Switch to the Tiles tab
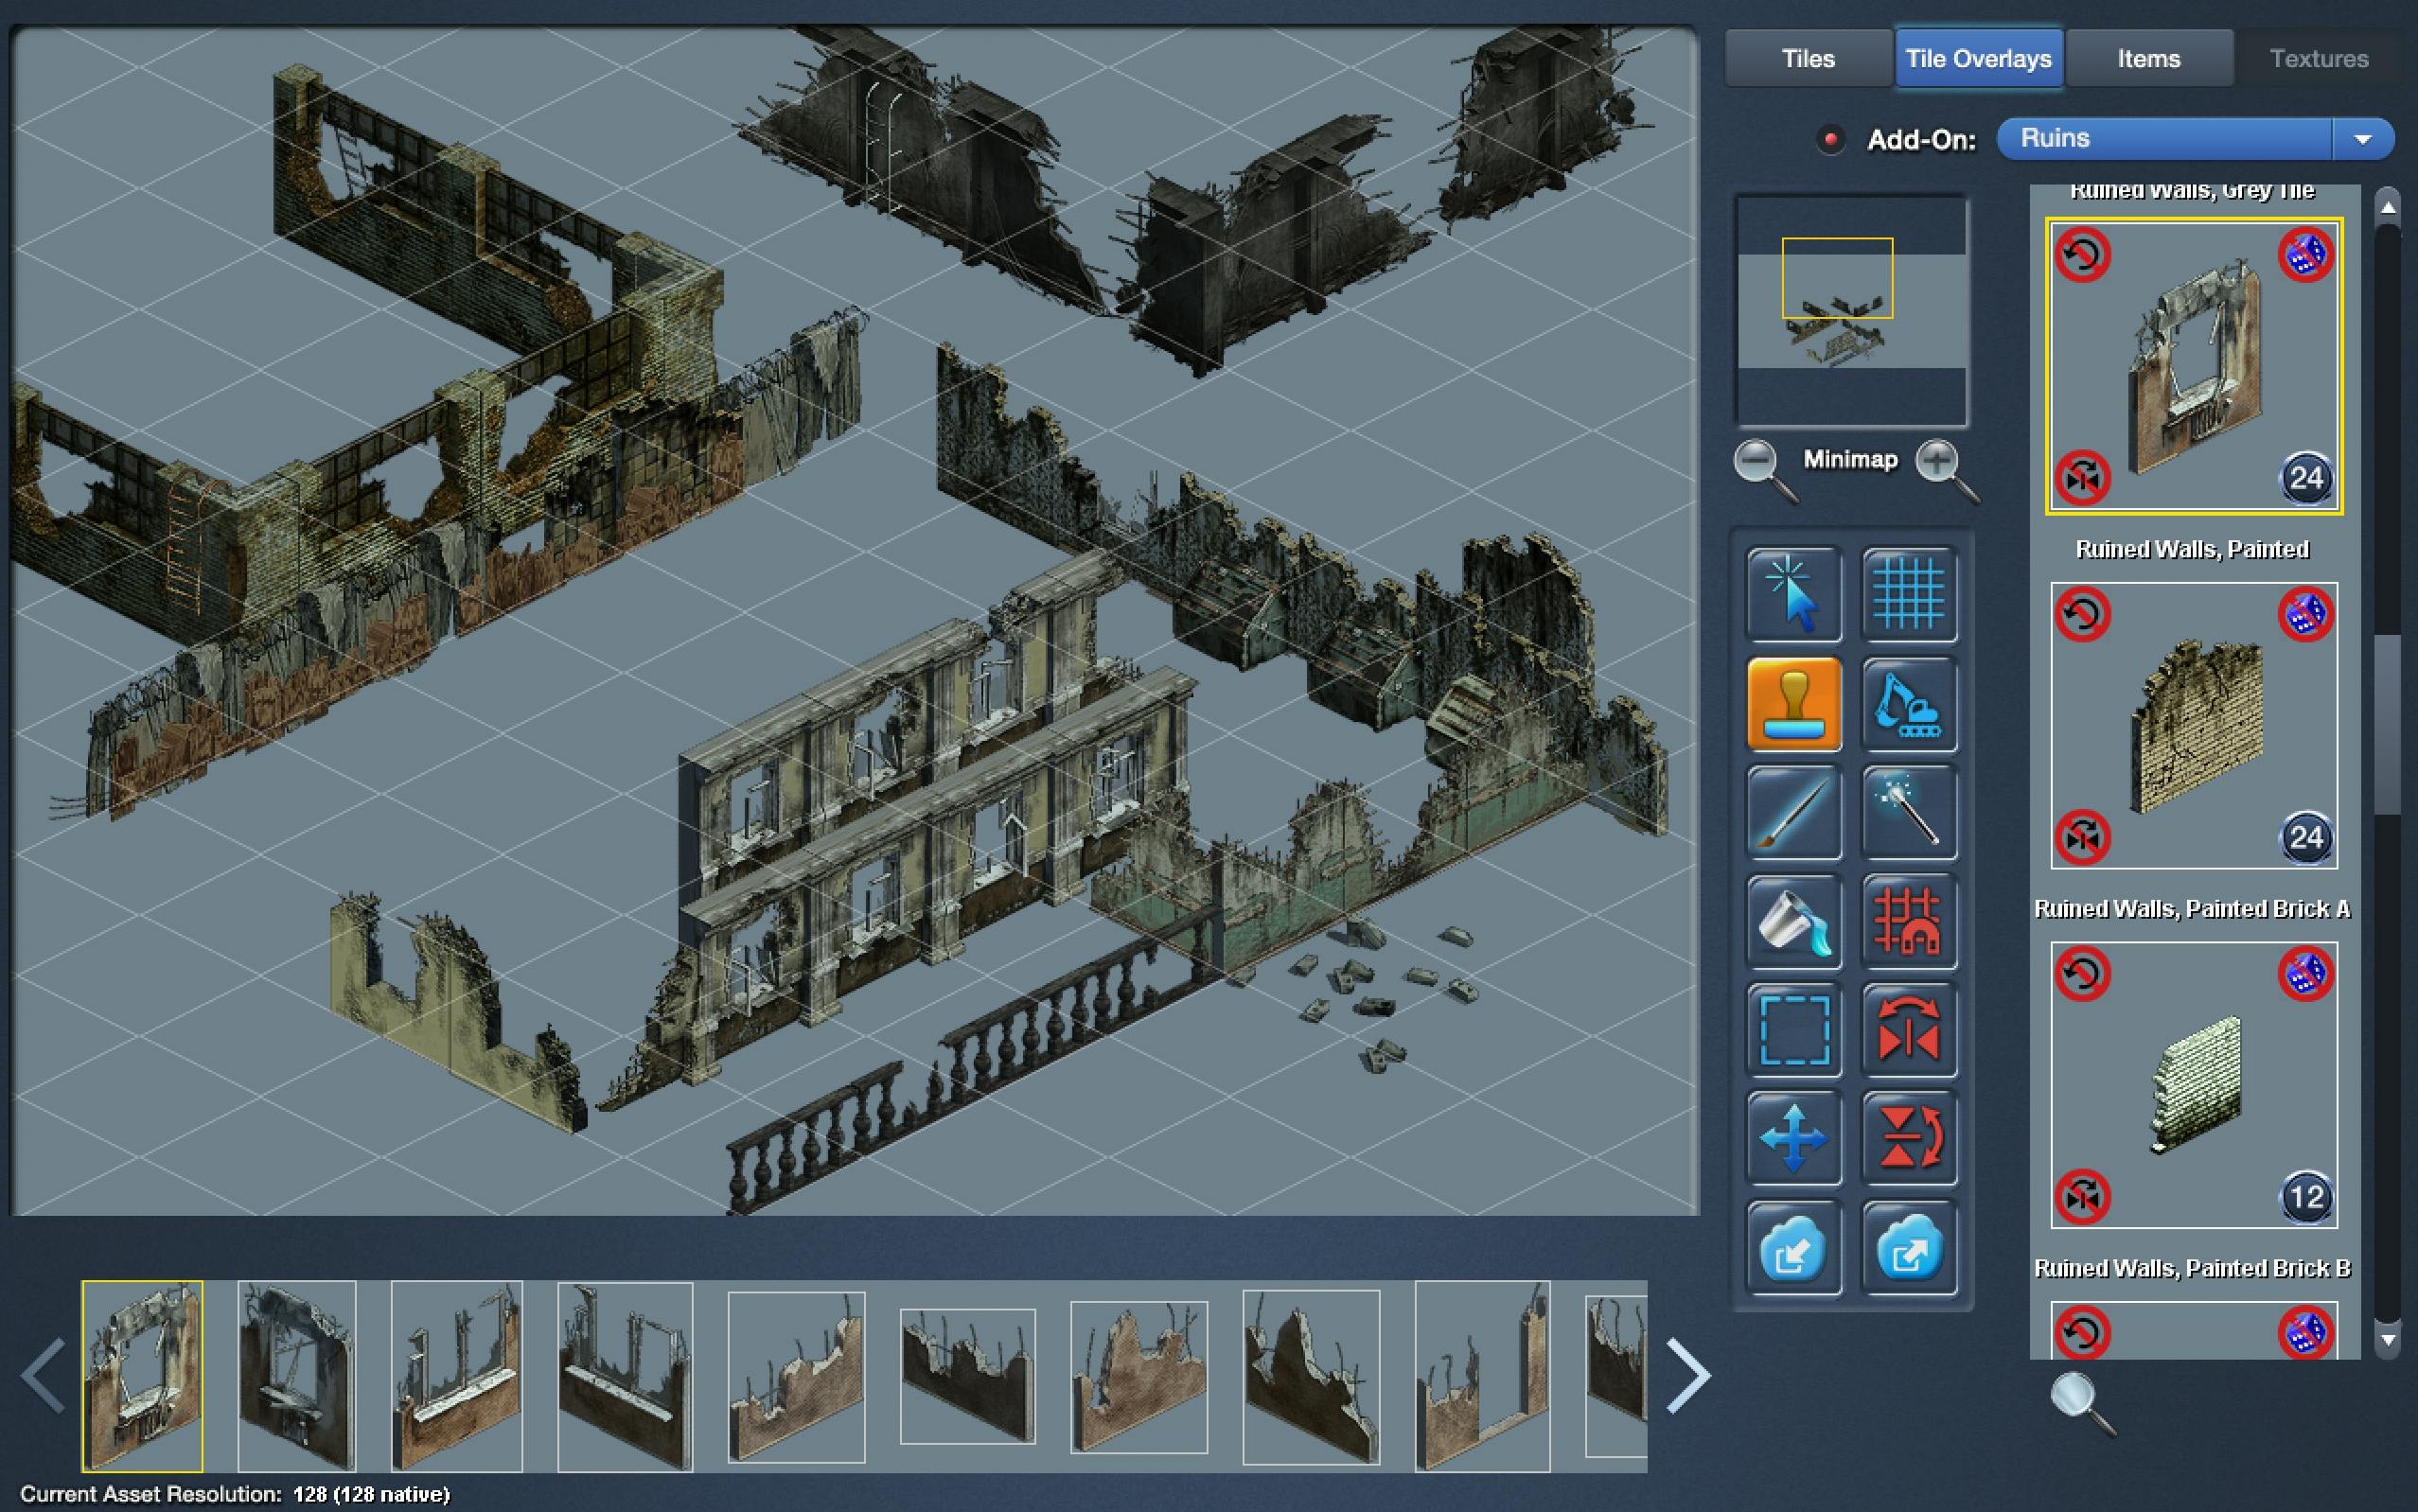This screenshot has width=2418, height=1512. [1807, 59]
